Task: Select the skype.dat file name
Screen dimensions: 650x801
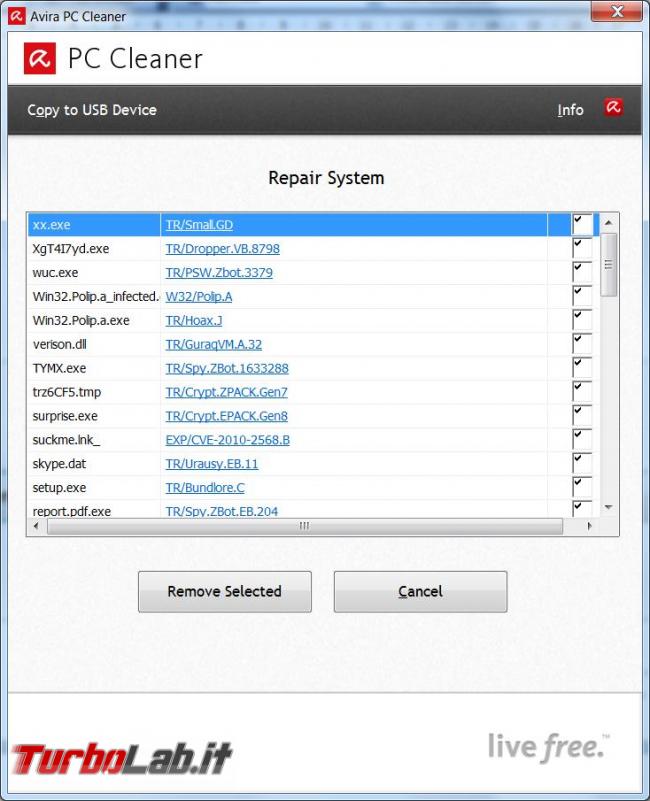Action: click(x=59, y=464)
